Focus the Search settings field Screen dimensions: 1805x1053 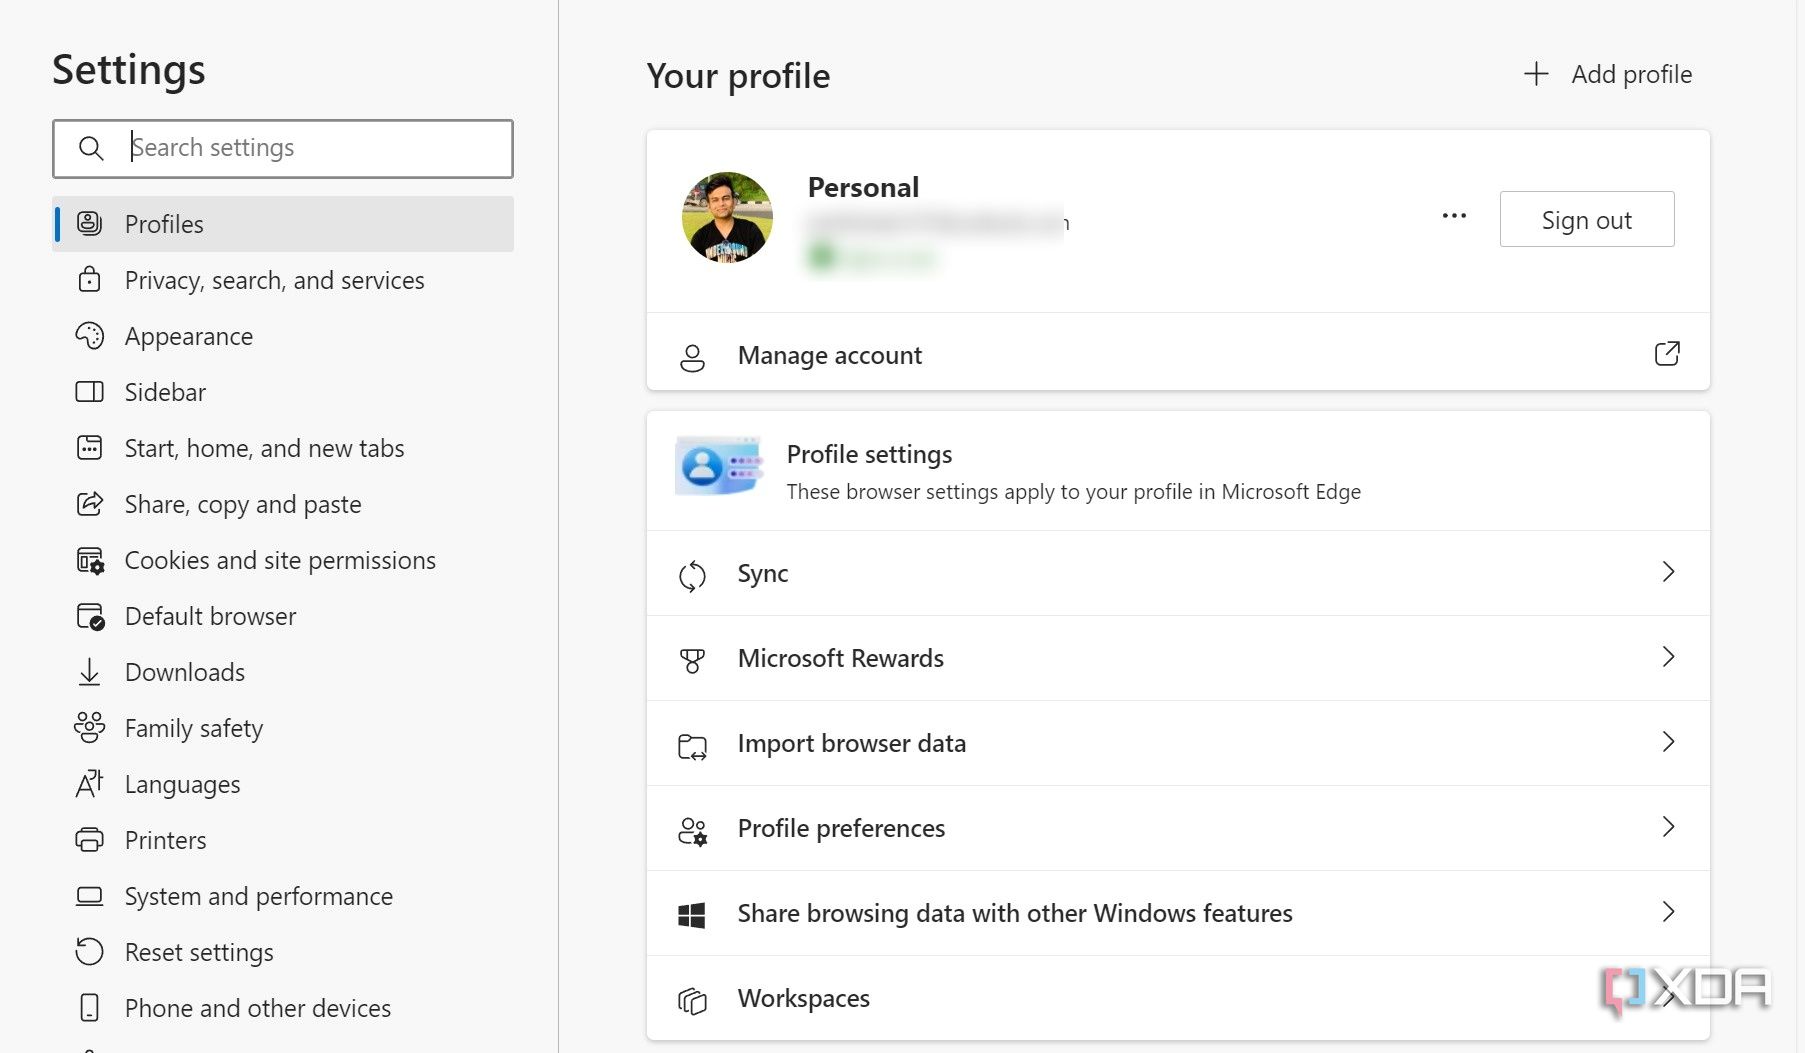click(283, 148)
